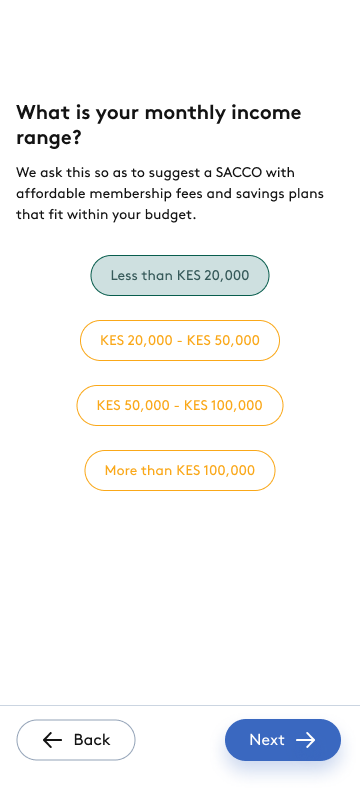The width and height of the screenshot is (360, 800).
Task: Select the income pill starting at KES 50,000
Action: coord(180,406)
